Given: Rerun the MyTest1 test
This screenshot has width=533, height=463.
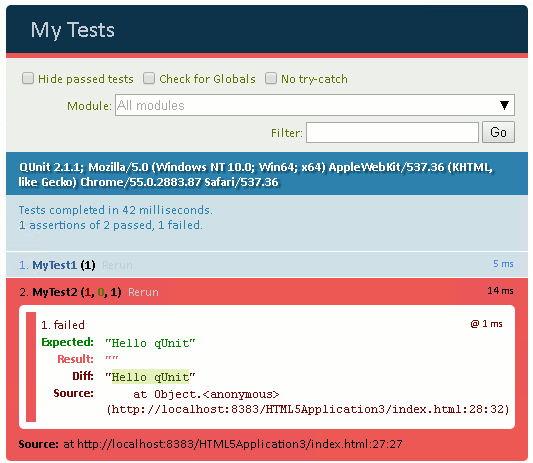Looking at the screenshot, I should tap(117, 265).
